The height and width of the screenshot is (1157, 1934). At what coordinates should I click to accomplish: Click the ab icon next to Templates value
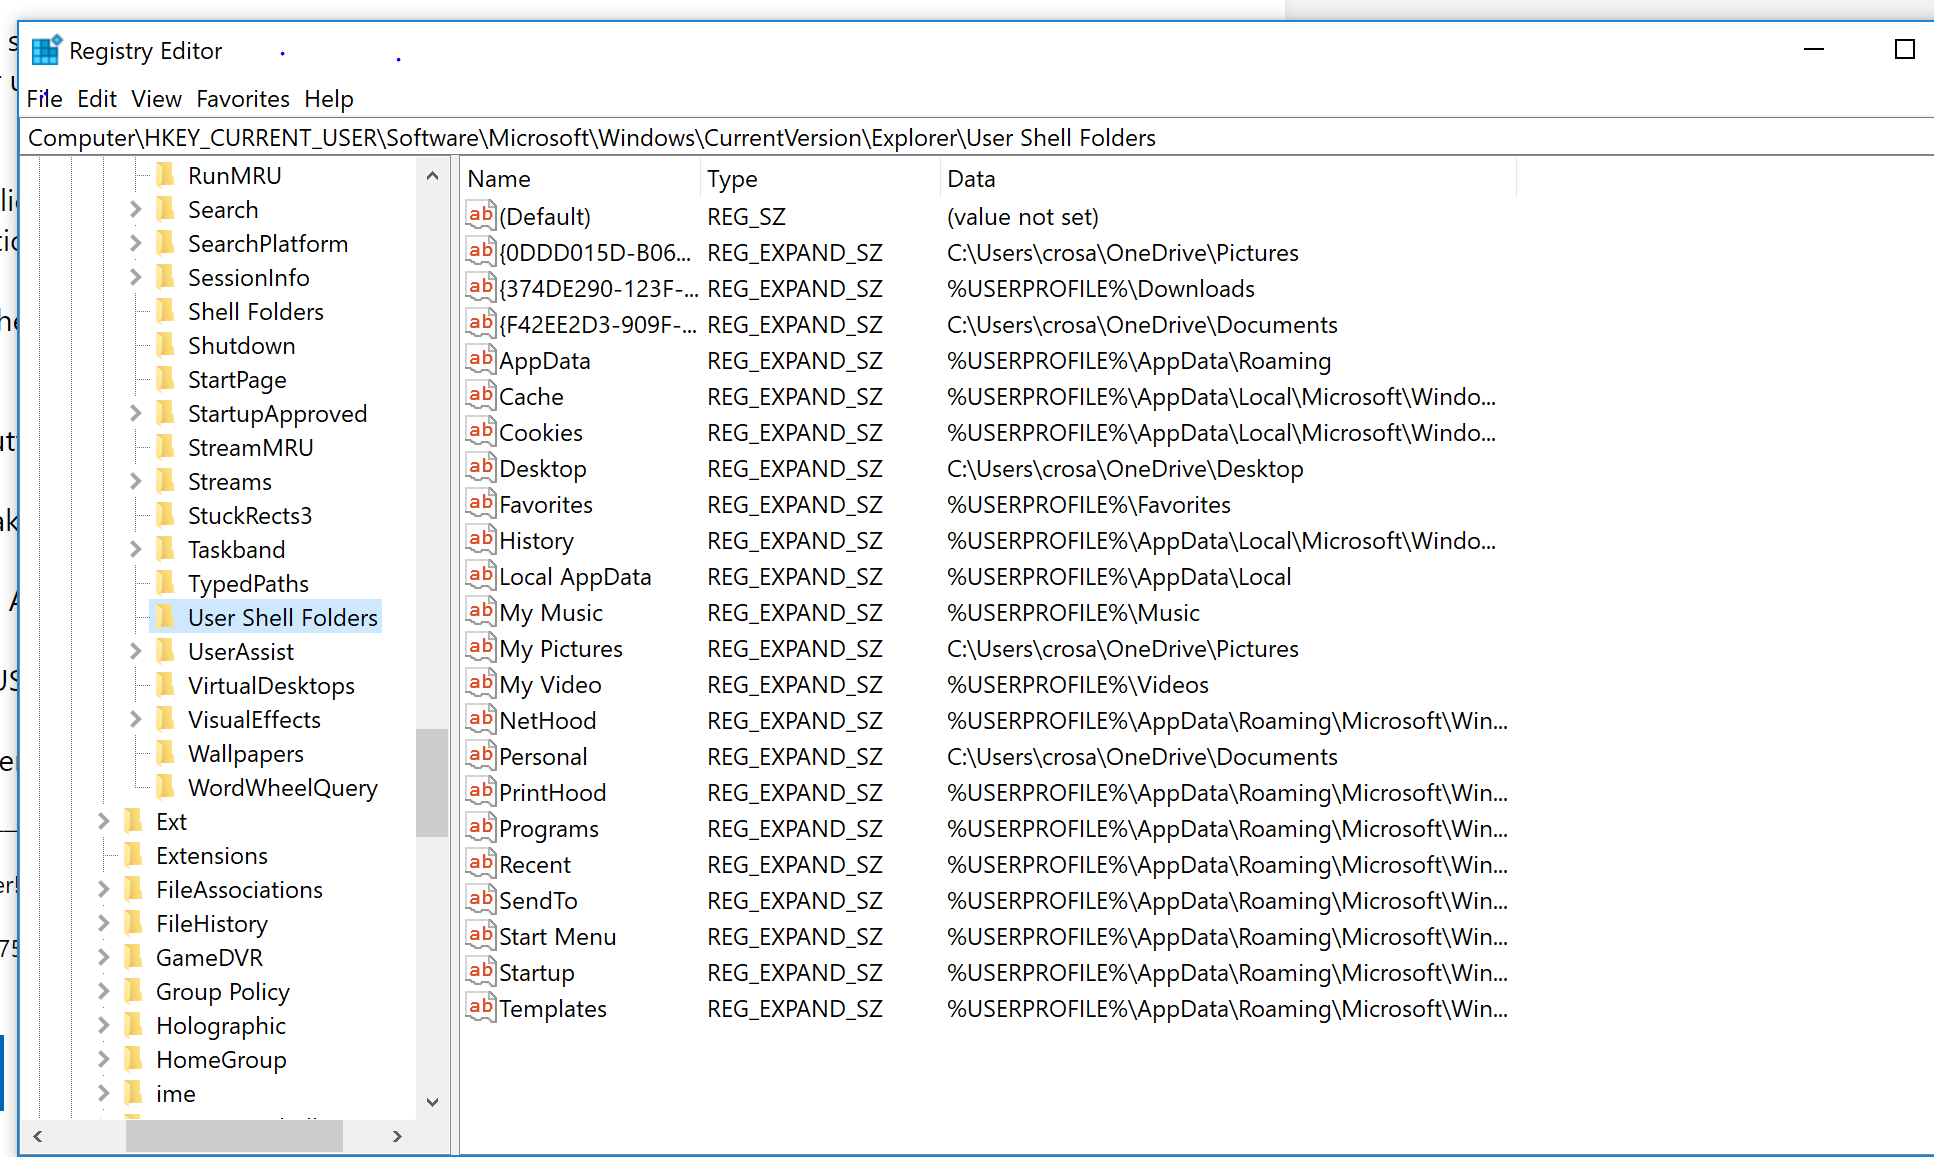pos(481,1008)
